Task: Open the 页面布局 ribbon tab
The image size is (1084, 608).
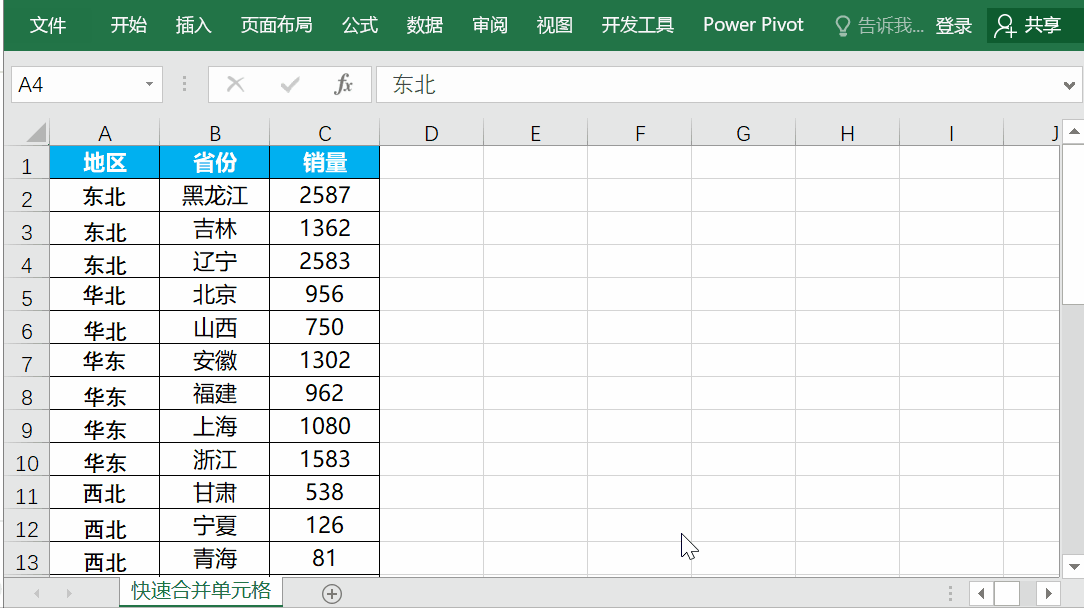Action: click(x=277, y=26)
